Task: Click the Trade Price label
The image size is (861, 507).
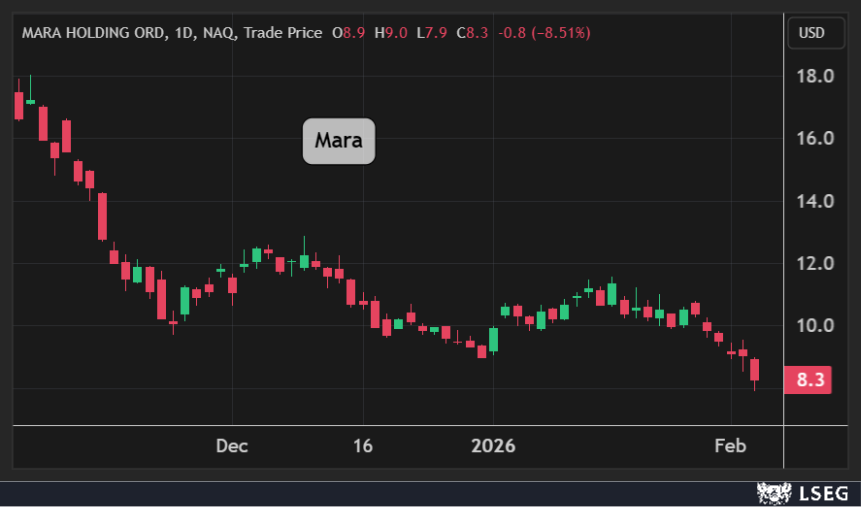Action: pyautogui.click(x=283, y=33)
